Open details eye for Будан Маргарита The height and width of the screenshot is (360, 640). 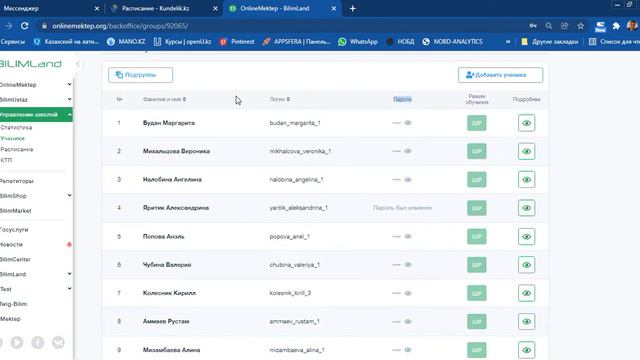click(x=527, y=123)
